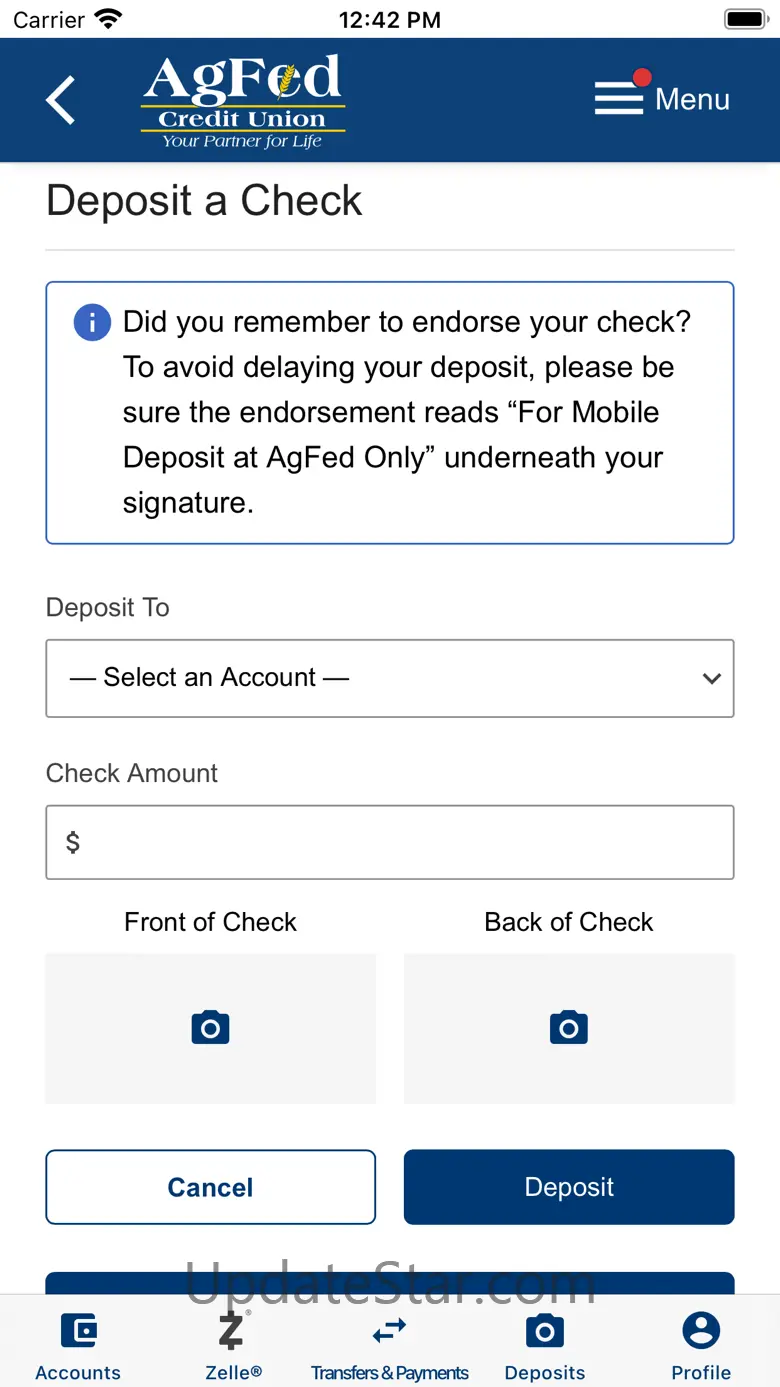Image resolution: width=780 pixels, height=1387 pixels.
Task: Tap Back of Check camera icon
Action: point(569,1028)
